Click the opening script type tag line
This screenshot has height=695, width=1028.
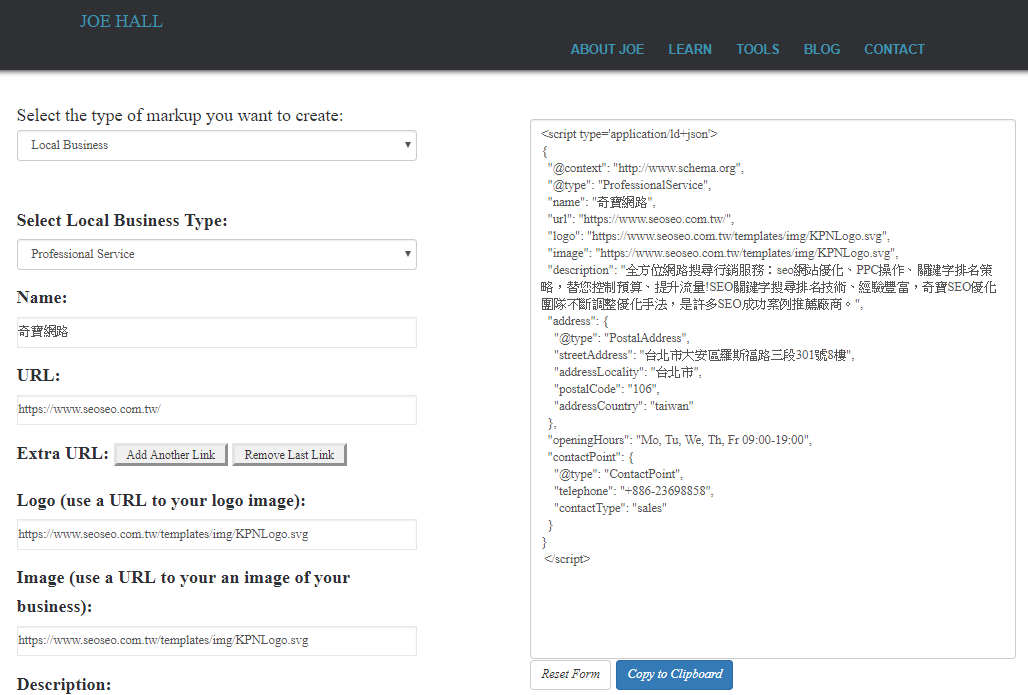pyautogui.click(x=629, y=134)
